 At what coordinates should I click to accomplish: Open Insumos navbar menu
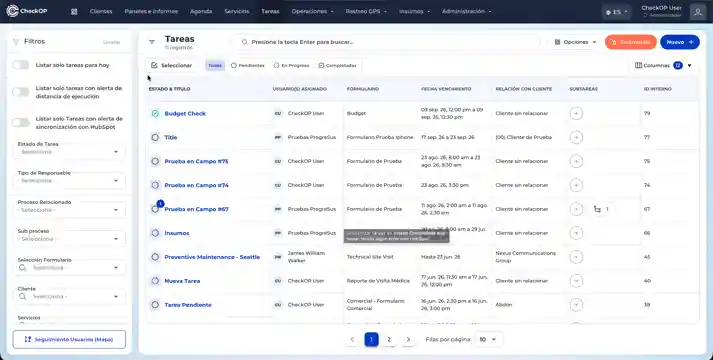[414, 11]
